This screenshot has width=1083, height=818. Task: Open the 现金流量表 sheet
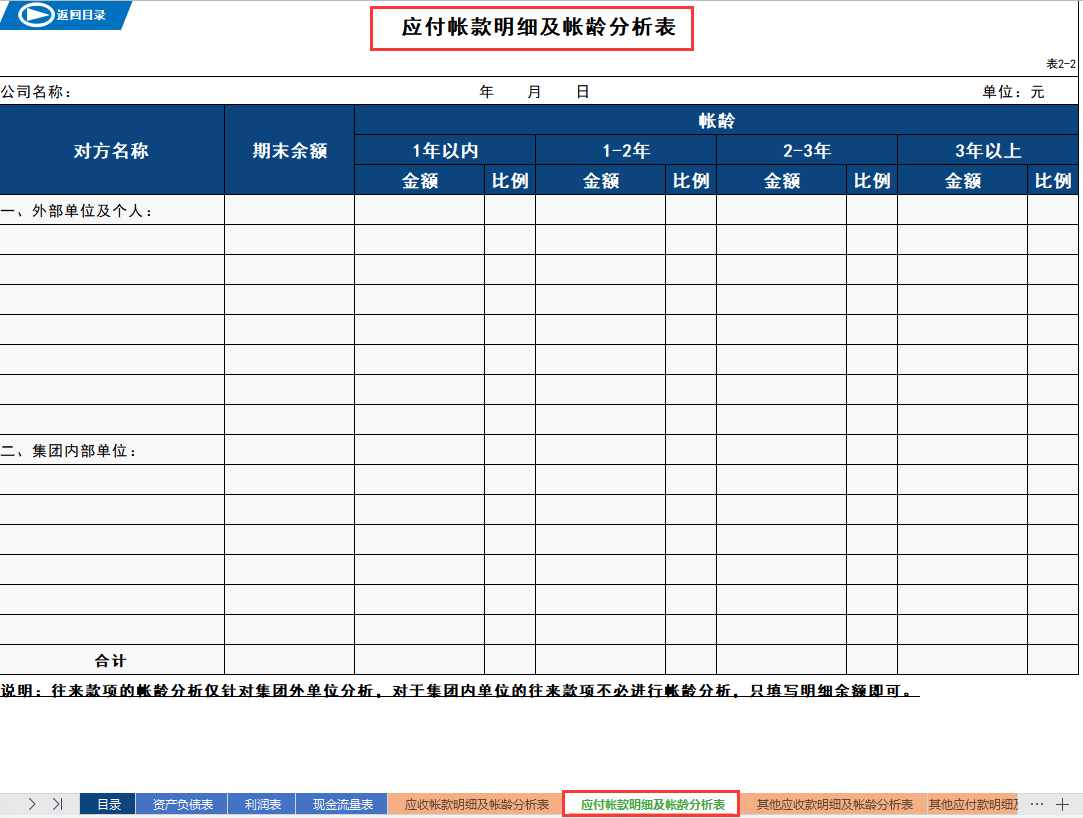click(341, 802)
